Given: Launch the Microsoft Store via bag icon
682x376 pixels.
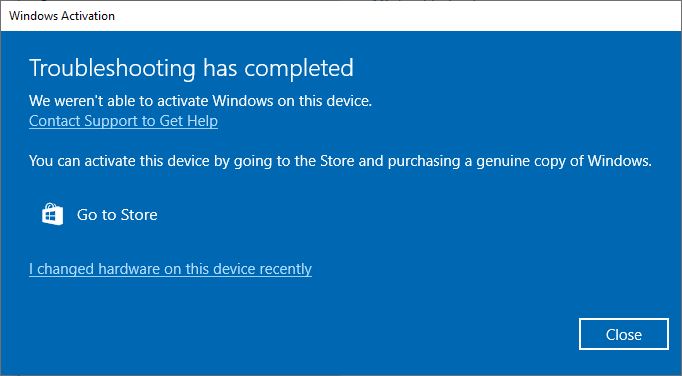Looking at the screenshot, I should pos(52,214).
